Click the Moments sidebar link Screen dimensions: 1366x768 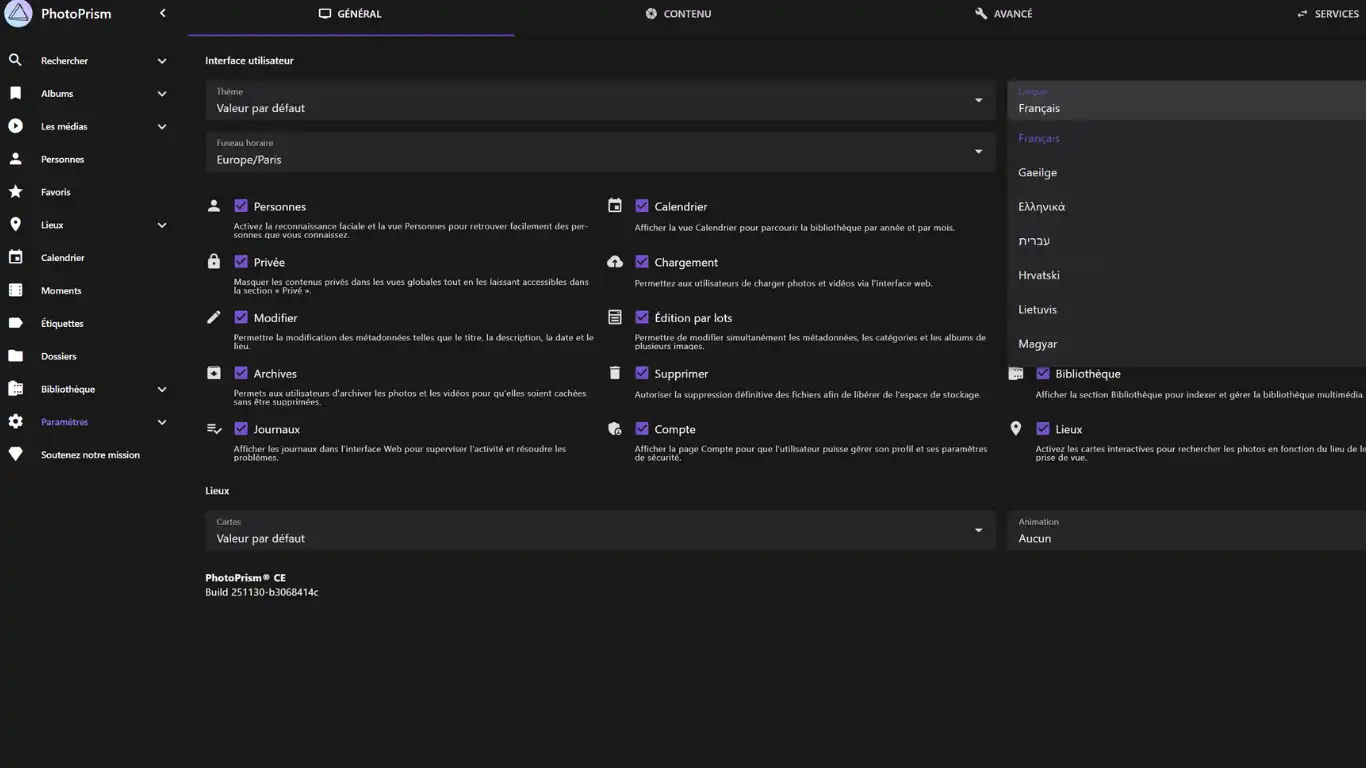point(61,291)
